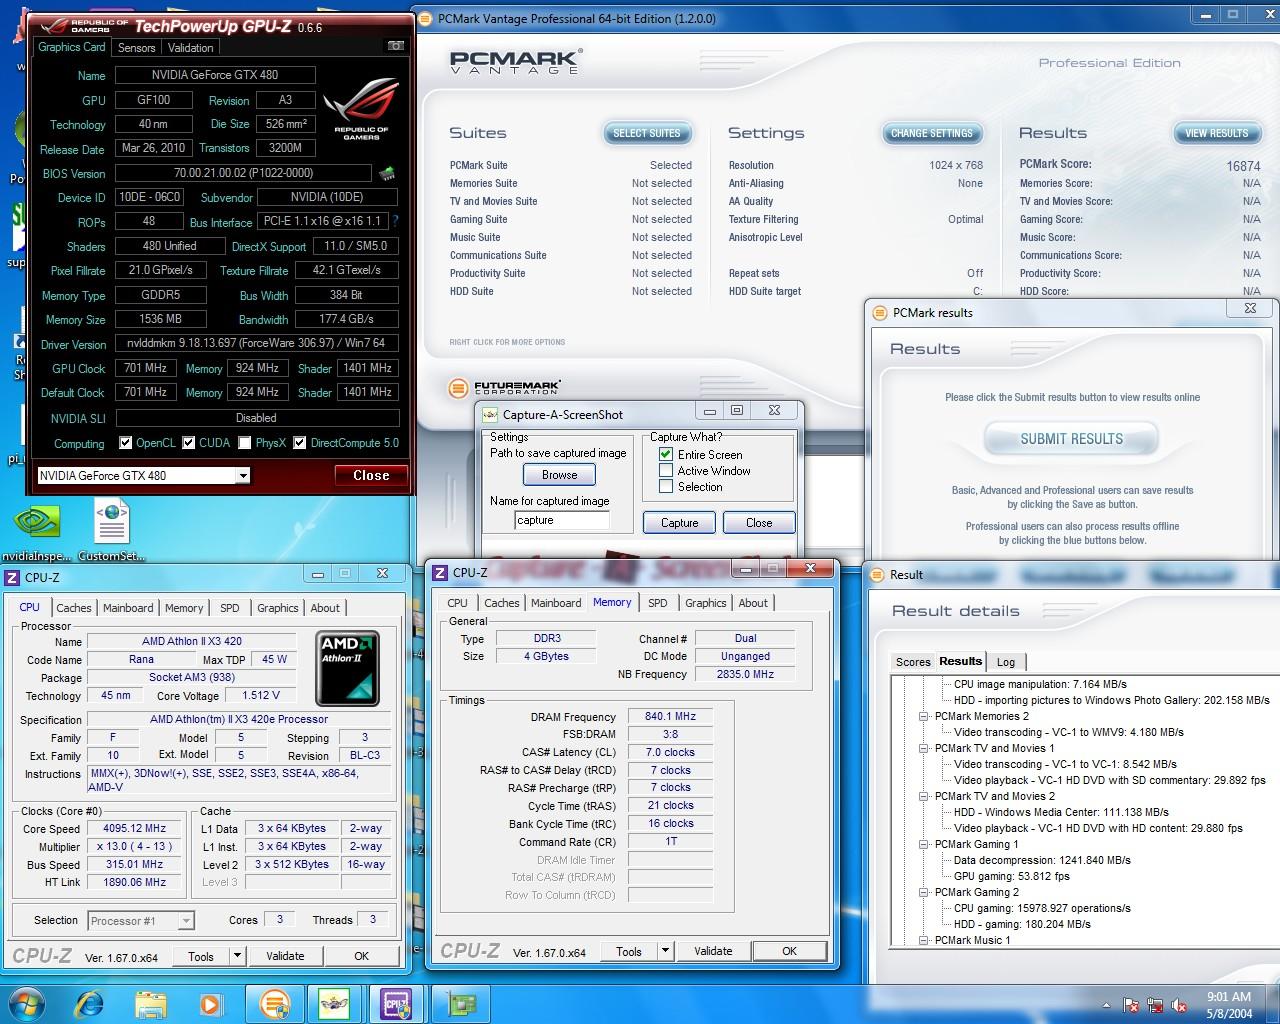Open Tools dropdown arrow in left CPU-Z
Image resolution: width=1280 pixels, height=1024 pixels.
coord(237,956)
